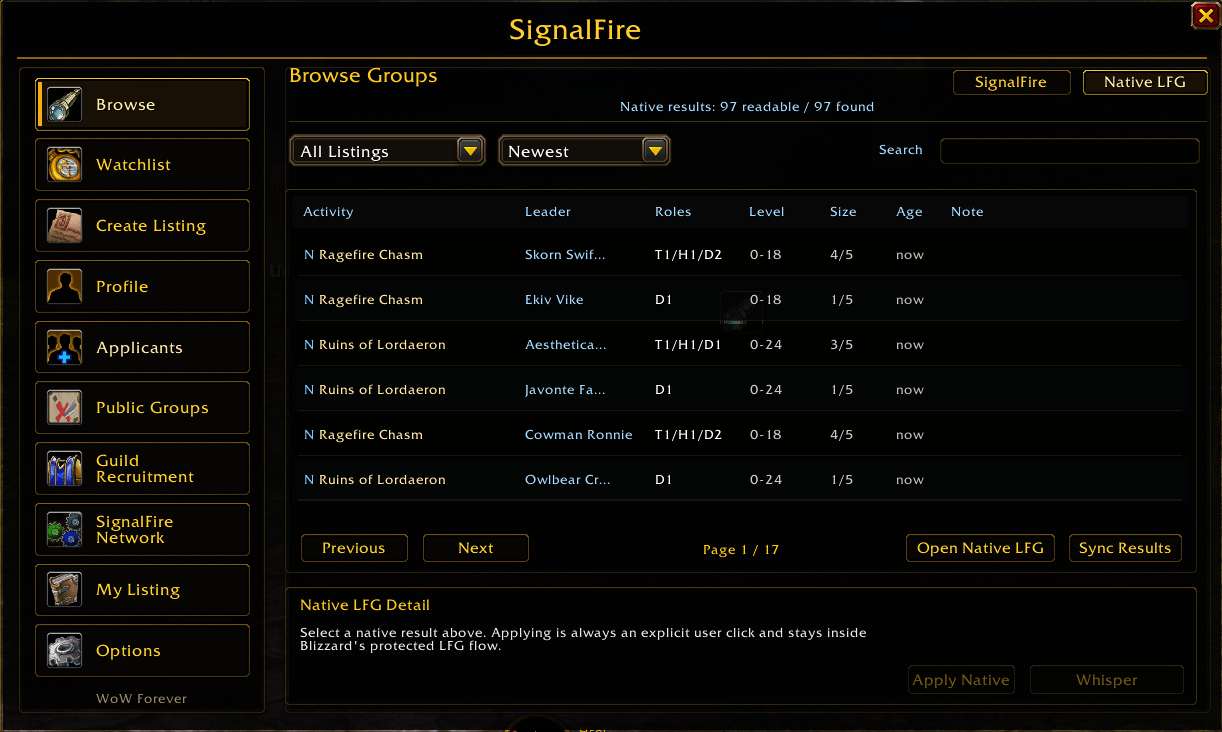Click the Profile silhouette icon

[65, 287]
